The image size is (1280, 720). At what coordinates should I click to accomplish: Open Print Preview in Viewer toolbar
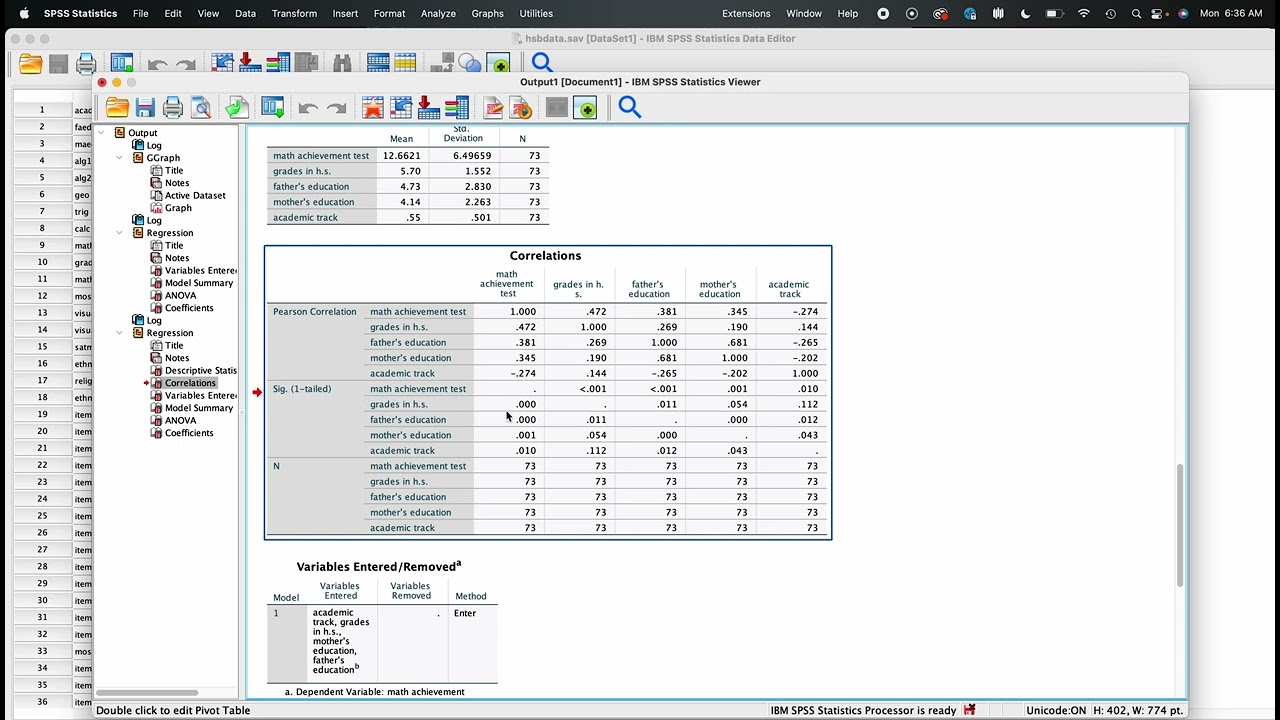click(201, 108)
